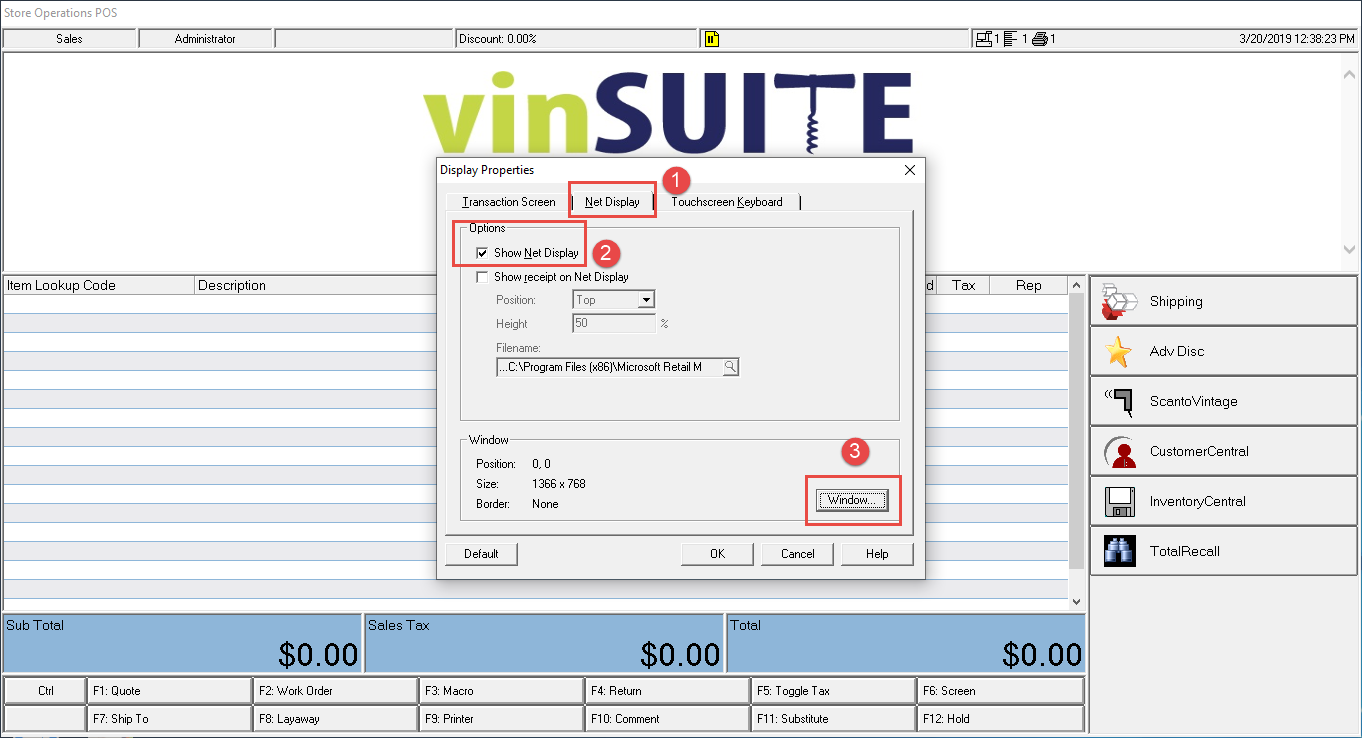Open the Touchscreen Keyboard tab
The height and width of the screenshot is (738, 1362).
tap(727, 202)
